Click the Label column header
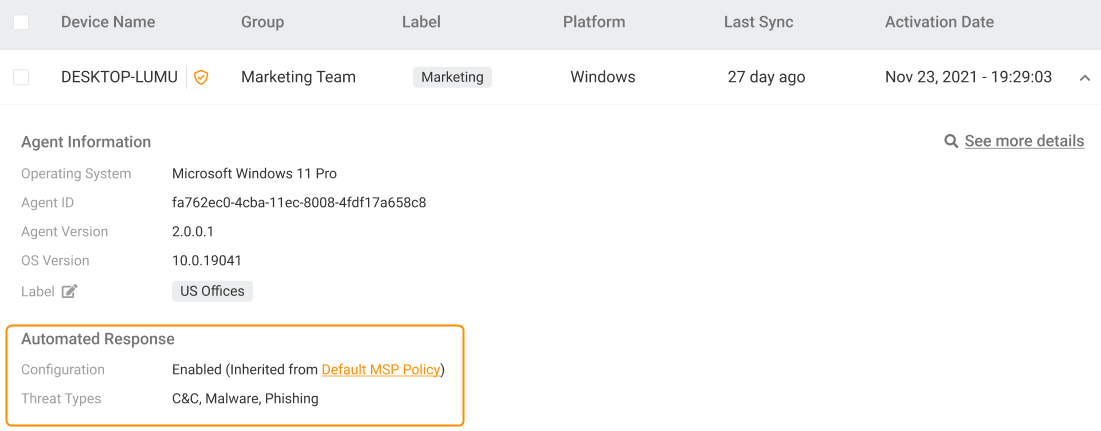Image resolution: width=1101 pixels, height=431 pixels. [x=421, y=22]
